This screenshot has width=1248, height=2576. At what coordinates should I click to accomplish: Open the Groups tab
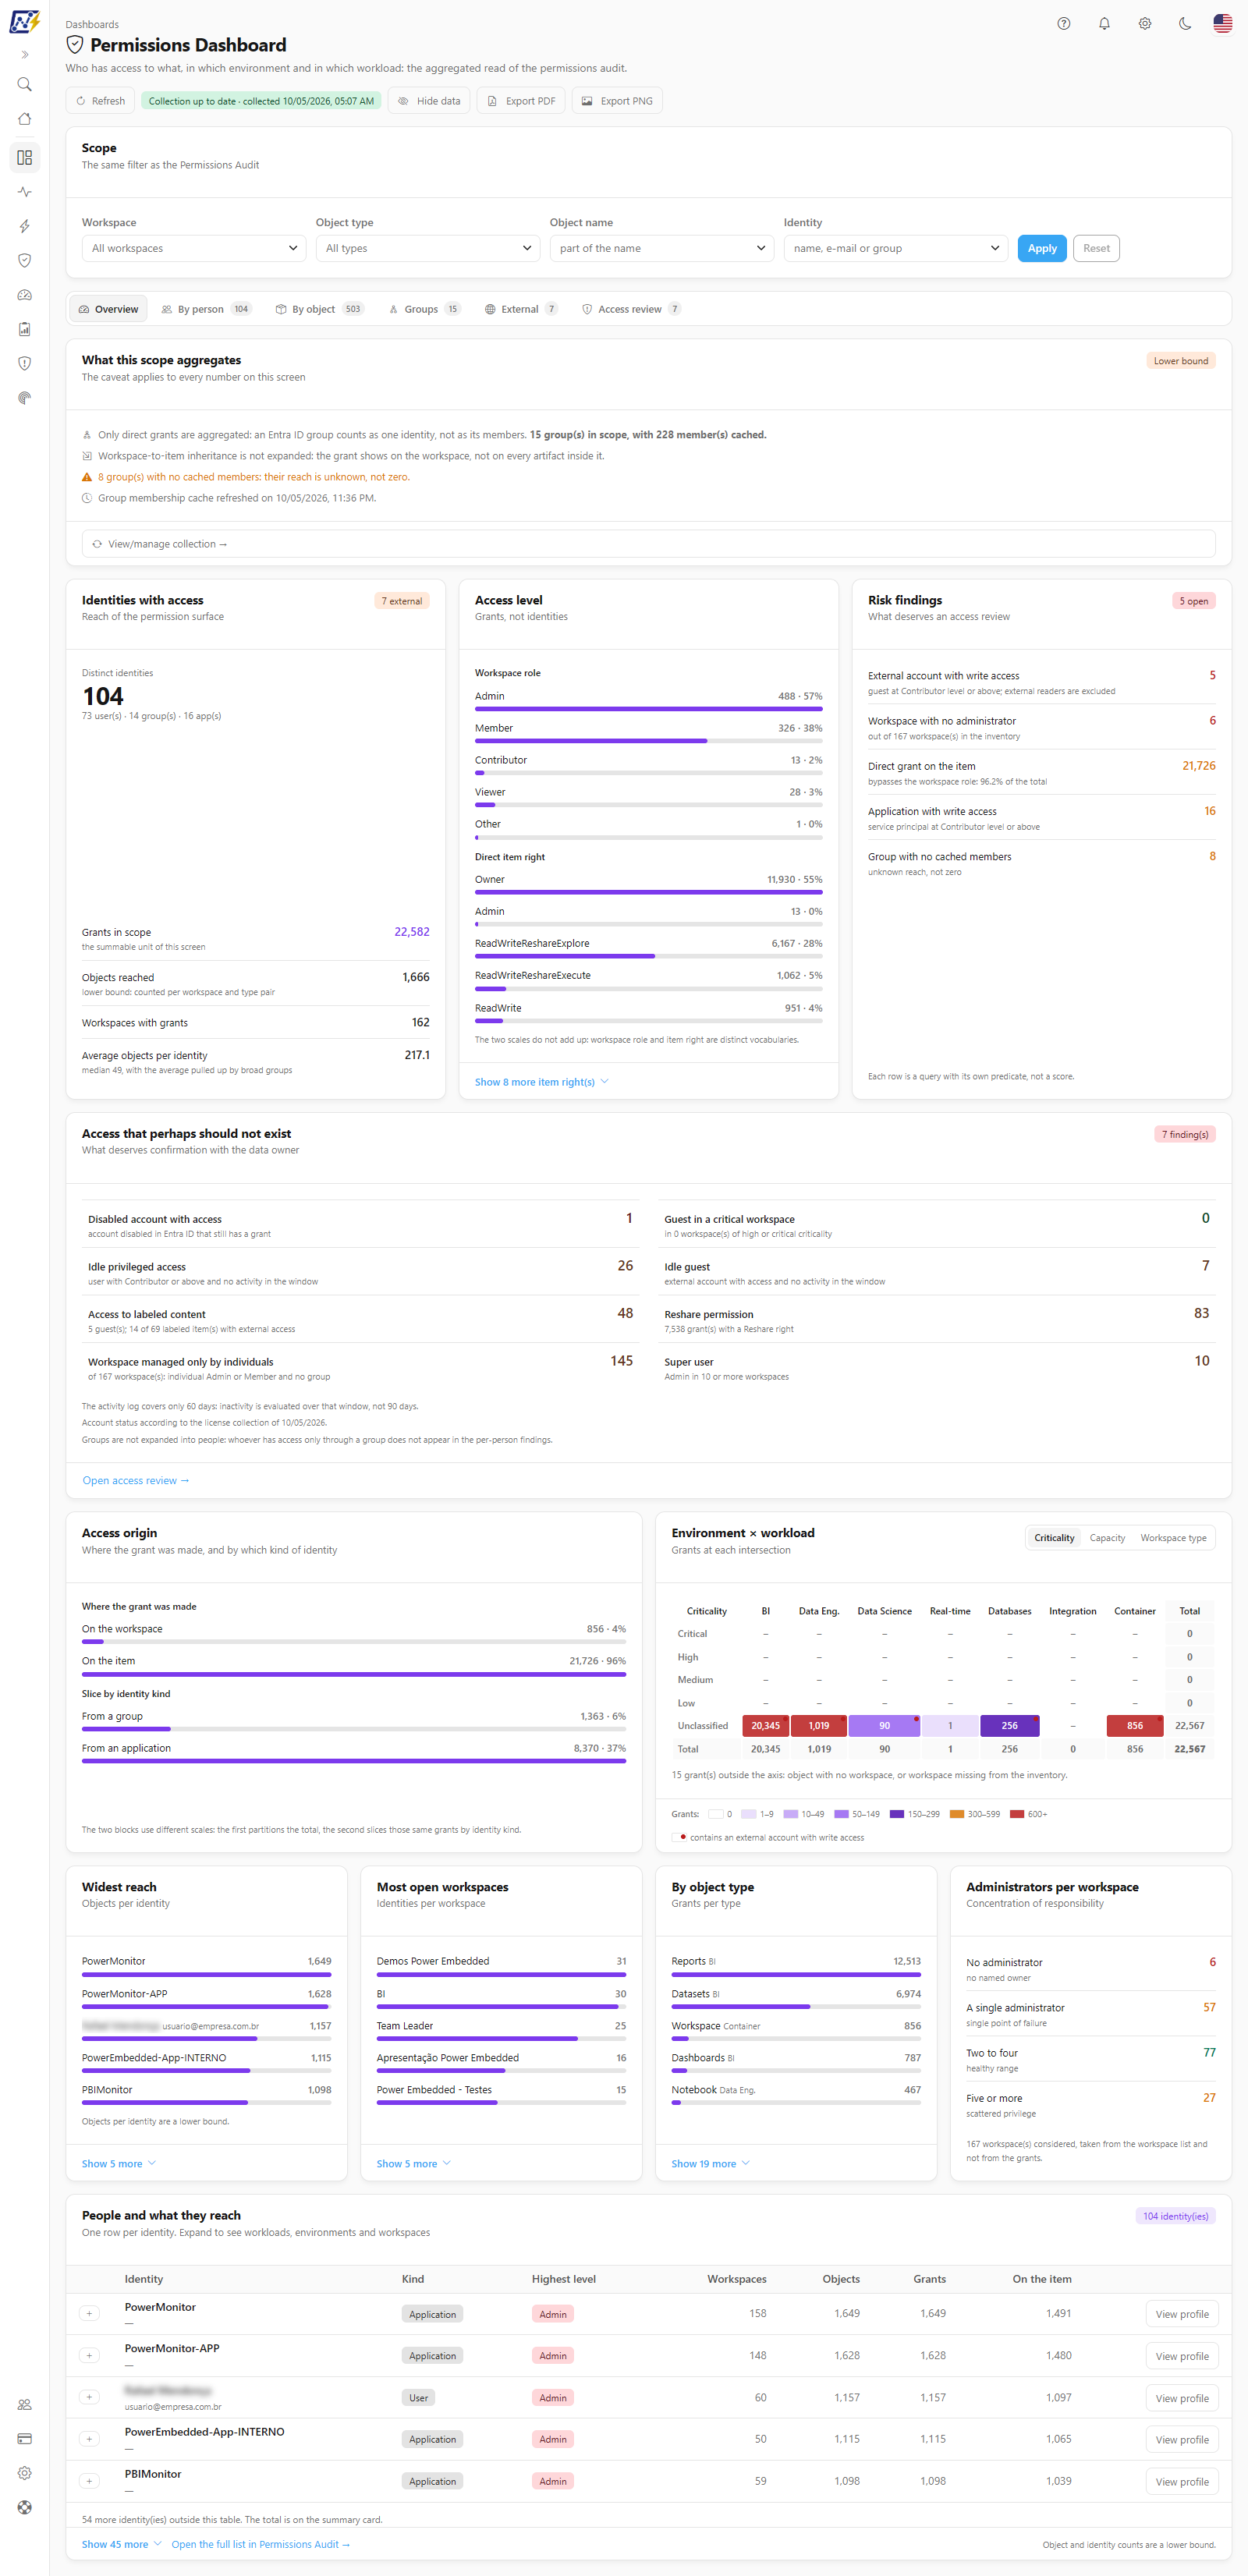(x=425, y=309)
